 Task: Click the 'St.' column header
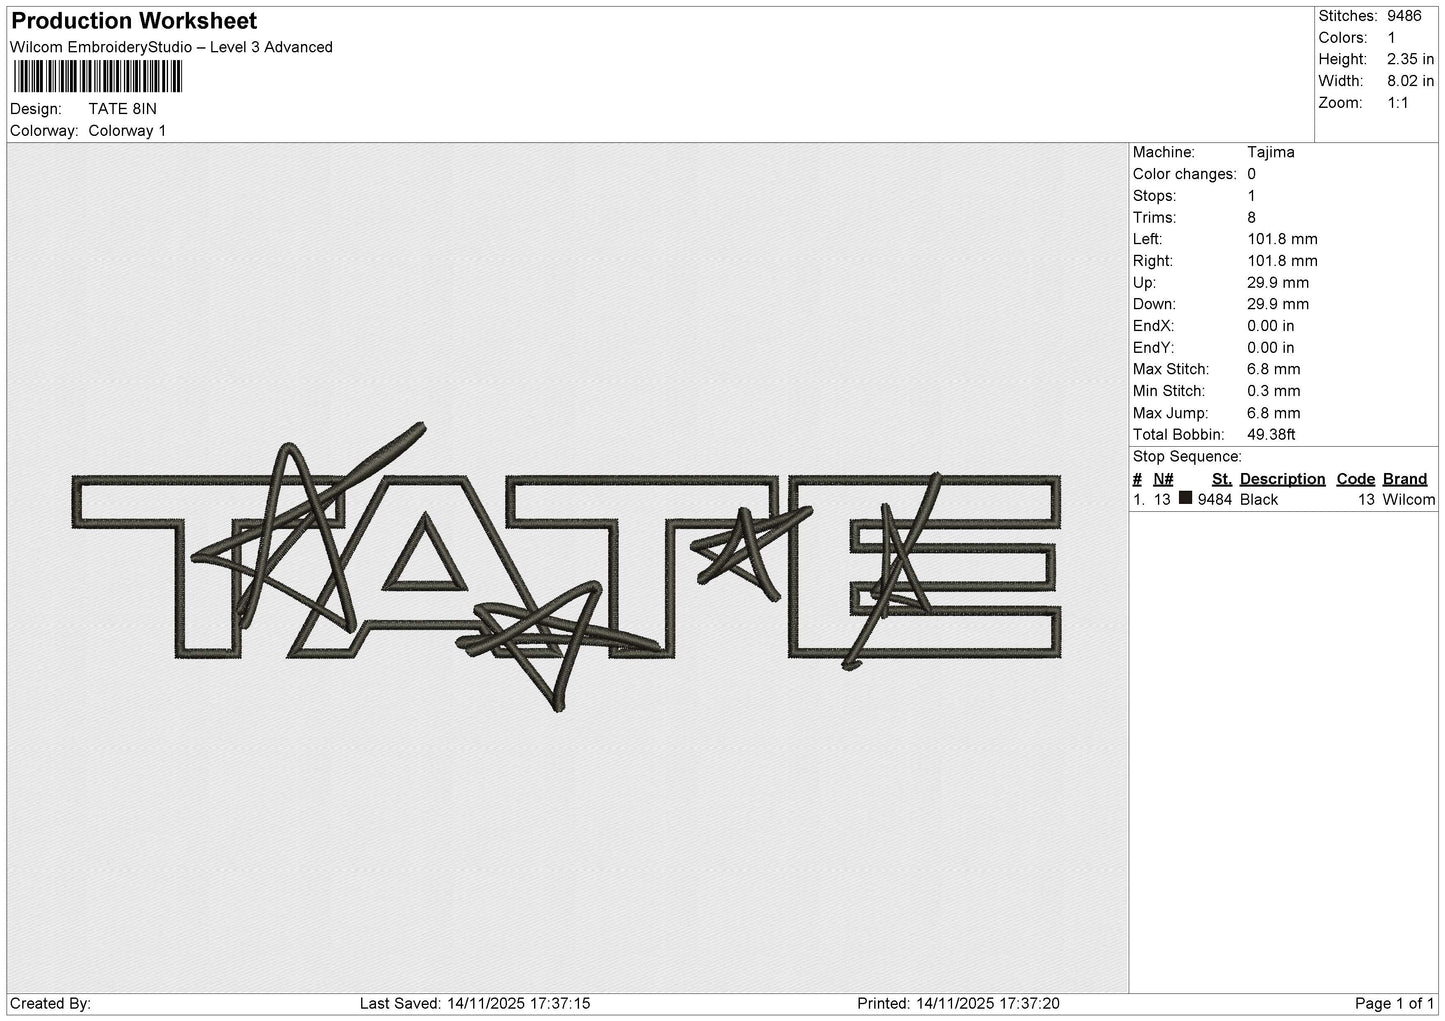(x=1221, y=479)
